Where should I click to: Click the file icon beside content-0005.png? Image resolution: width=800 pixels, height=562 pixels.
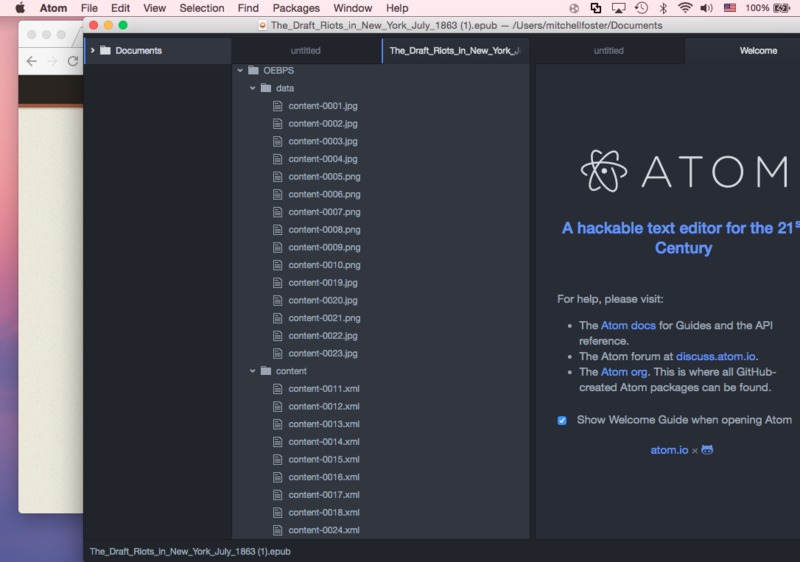click(277, 177)
